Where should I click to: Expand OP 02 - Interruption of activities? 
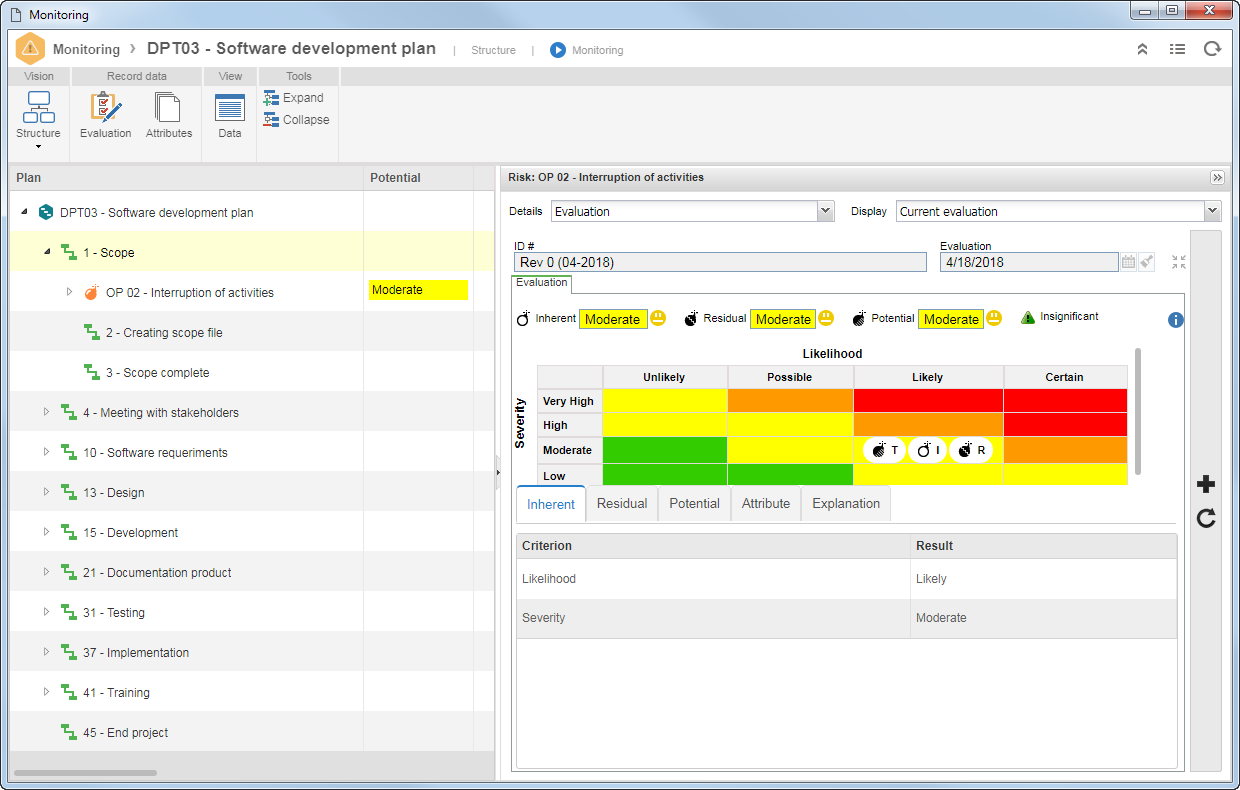(69, 292)
